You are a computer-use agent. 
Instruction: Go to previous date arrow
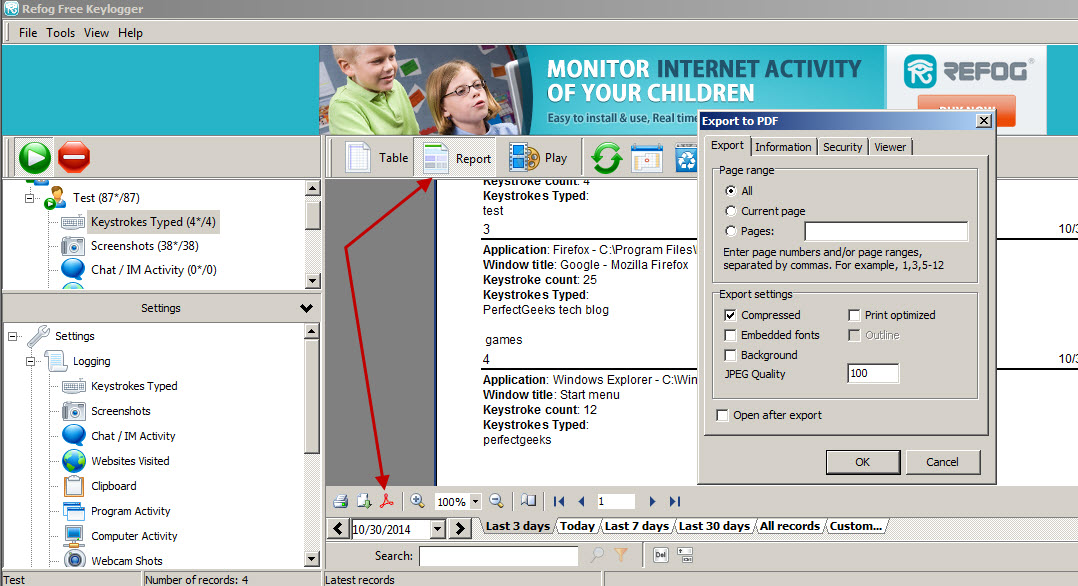click(338, 528)
